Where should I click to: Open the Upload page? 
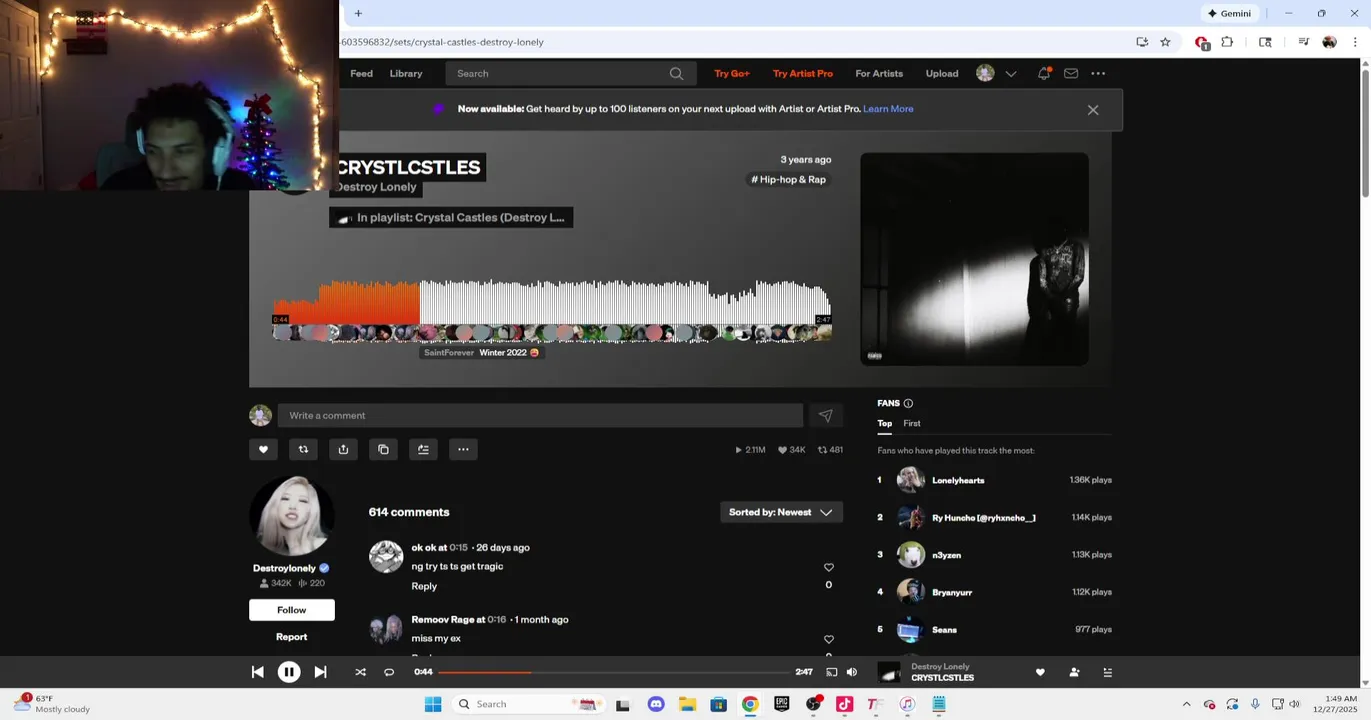point(942,74)
